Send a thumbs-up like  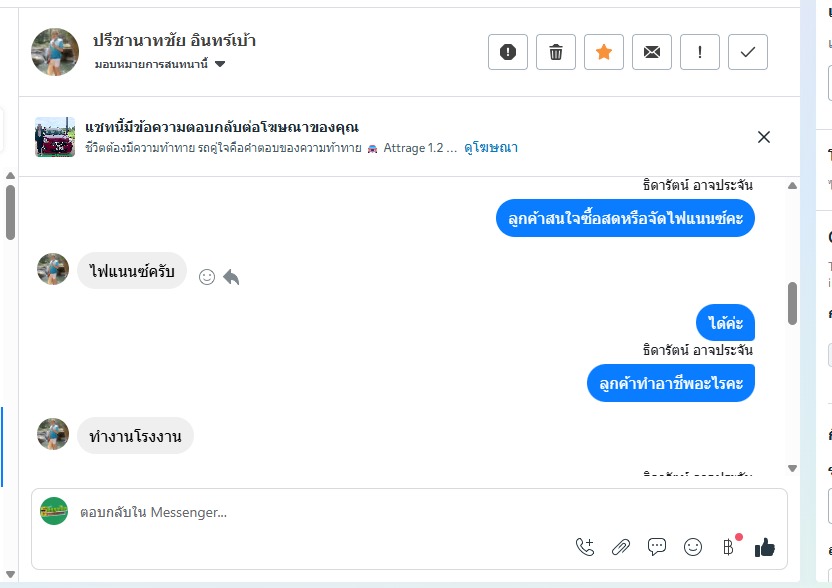tap(765, 547)
